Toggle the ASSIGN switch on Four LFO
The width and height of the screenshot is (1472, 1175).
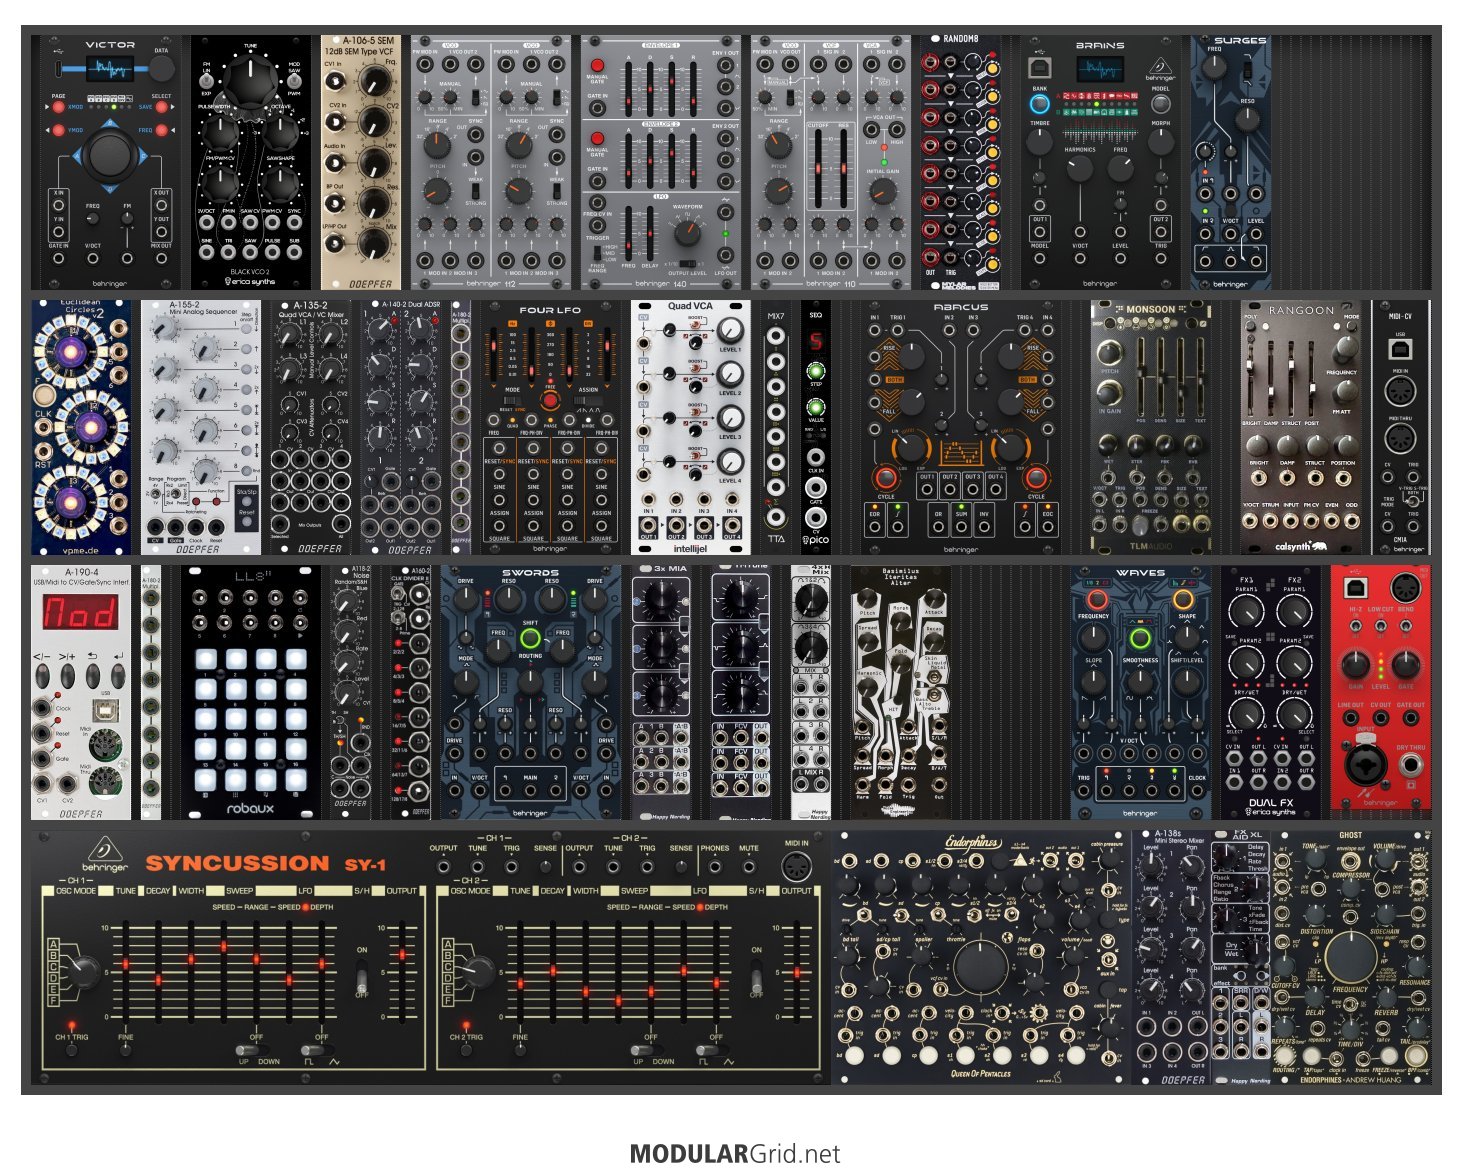point(588,401)
